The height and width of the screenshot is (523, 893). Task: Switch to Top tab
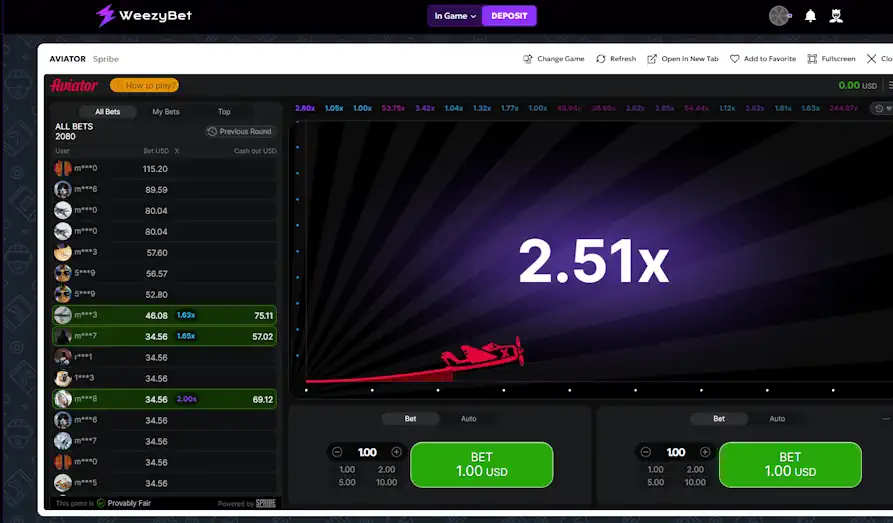(224, 112)
